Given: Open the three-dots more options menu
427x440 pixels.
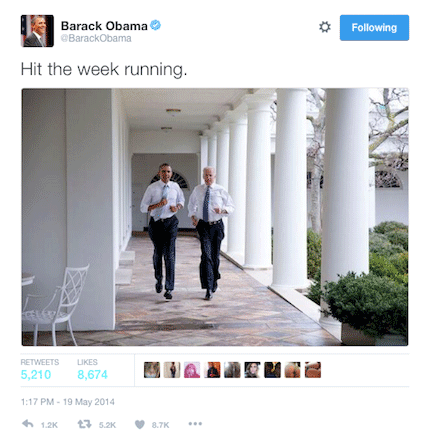Looking at the screenshot, I should pyautogui.click(x=195, y=424).
